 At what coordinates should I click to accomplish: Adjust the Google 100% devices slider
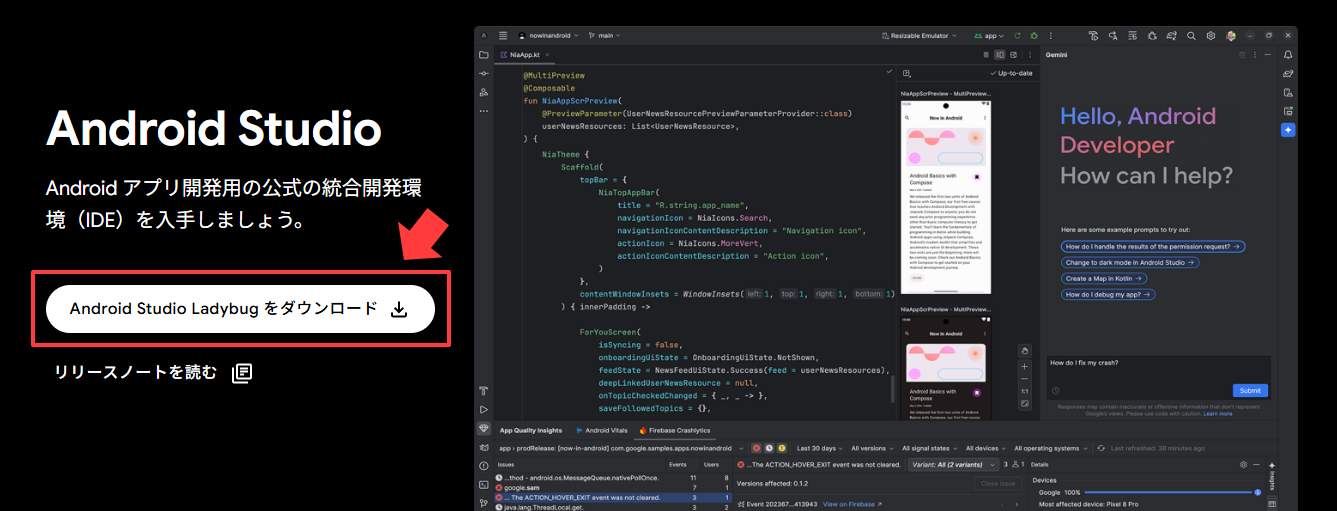pos(1173,492)
